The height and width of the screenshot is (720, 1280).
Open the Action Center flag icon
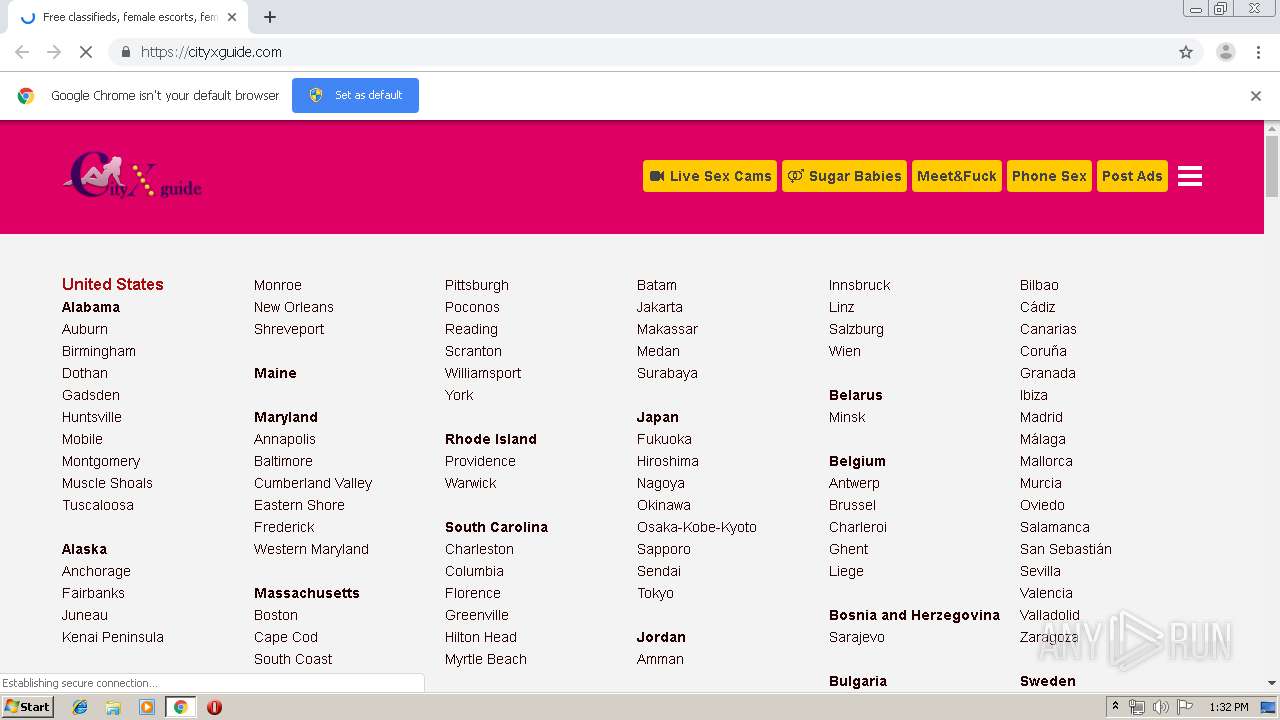(1183, 707)
